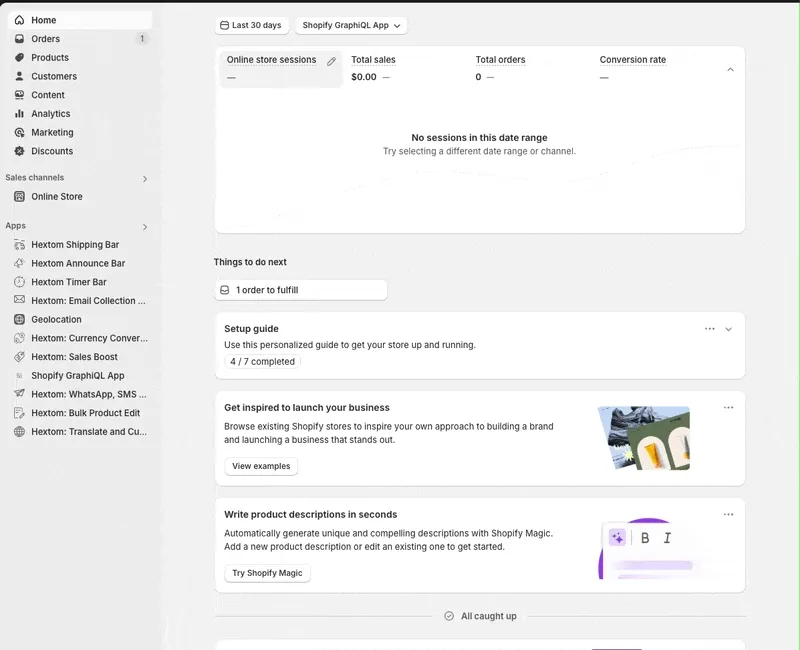This screenshot has height=650, width=800.
Task: Click the Hextom Shipping Bar icon
Action: [x=19, y=245]
